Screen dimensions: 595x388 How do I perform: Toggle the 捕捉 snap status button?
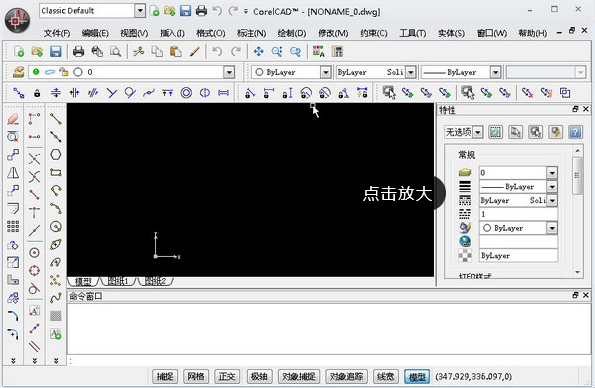(165, 376)
